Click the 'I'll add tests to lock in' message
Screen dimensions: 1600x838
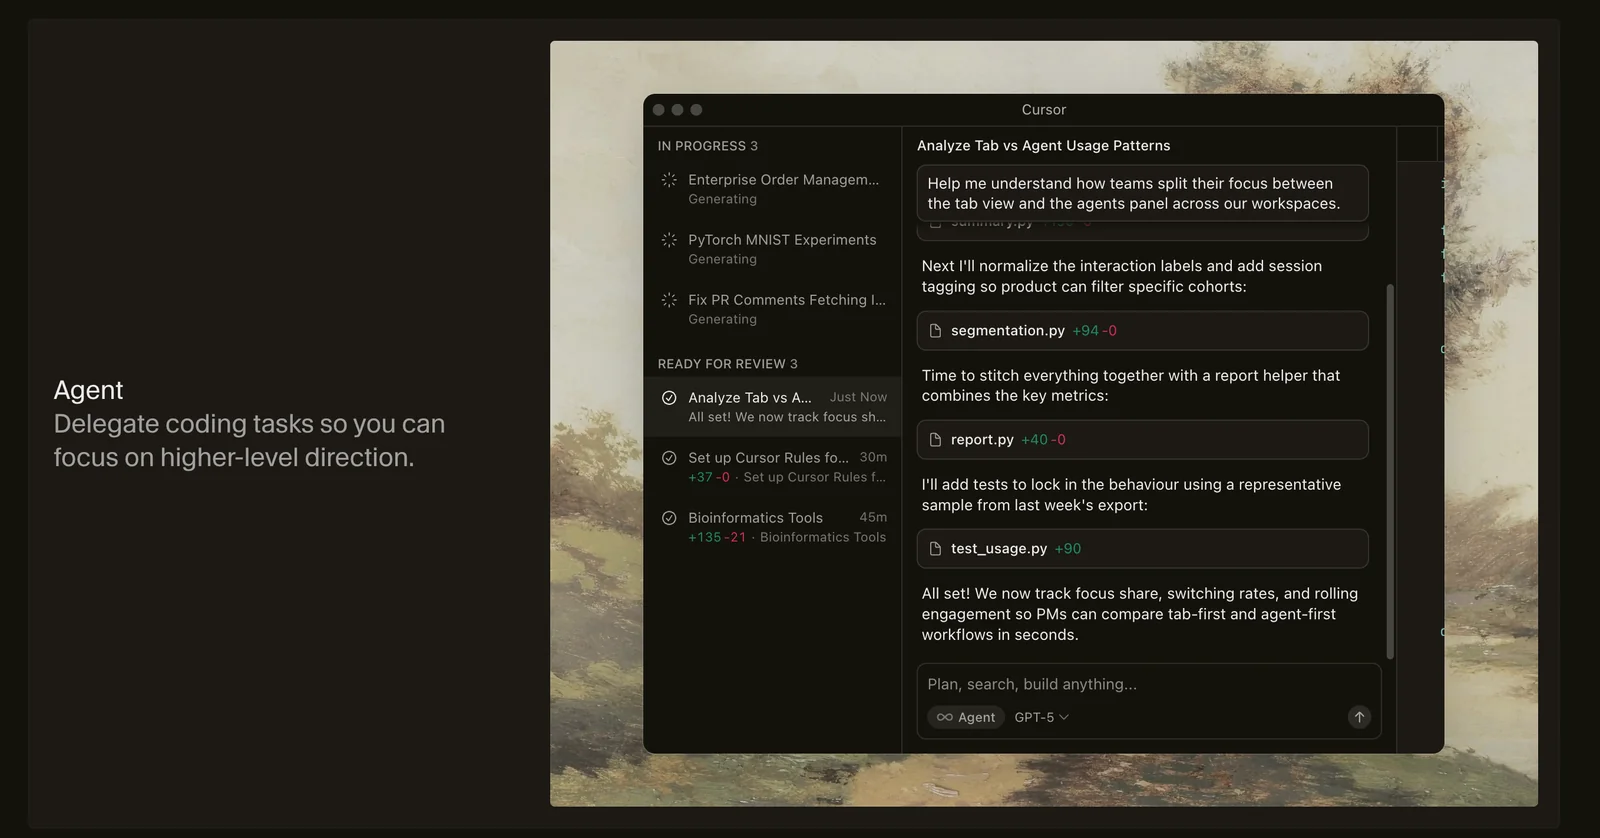(1131, 495)
